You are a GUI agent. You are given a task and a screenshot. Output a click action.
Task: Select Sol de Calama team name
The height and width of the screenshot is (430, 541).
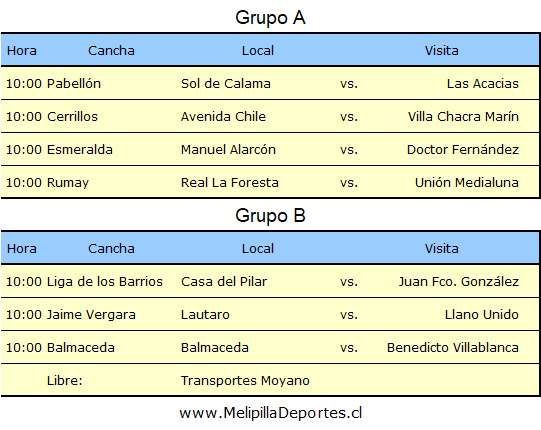(x=226, y=84)
